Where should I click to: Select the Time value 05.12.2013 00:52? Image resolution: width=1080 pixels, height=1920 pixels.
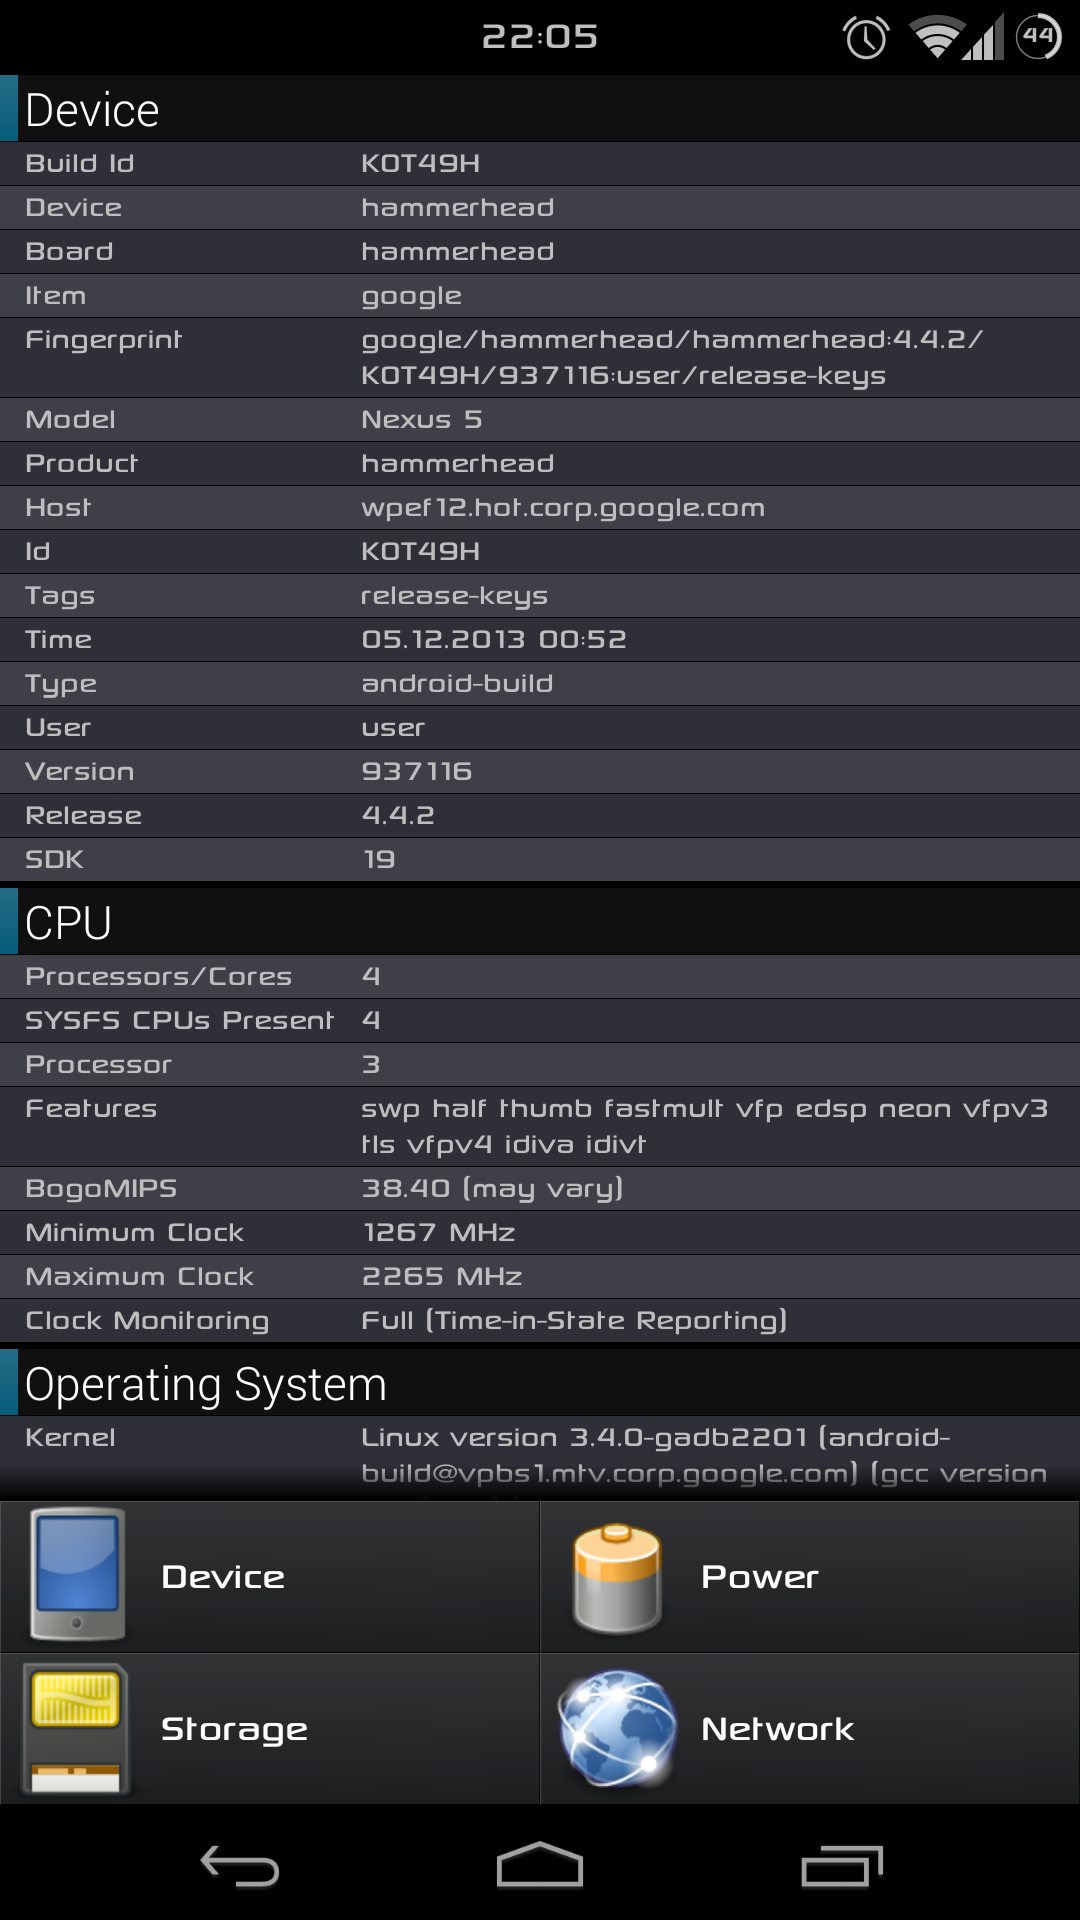pyautogui.click(x=494, y=639)
